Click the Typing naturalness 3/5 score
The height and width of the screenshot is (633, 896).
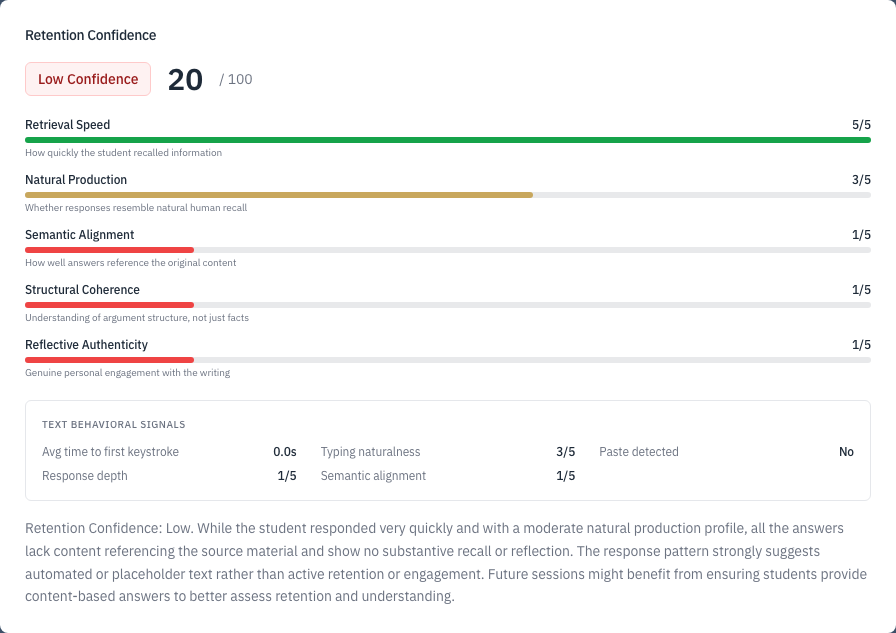tap(565, 451)
